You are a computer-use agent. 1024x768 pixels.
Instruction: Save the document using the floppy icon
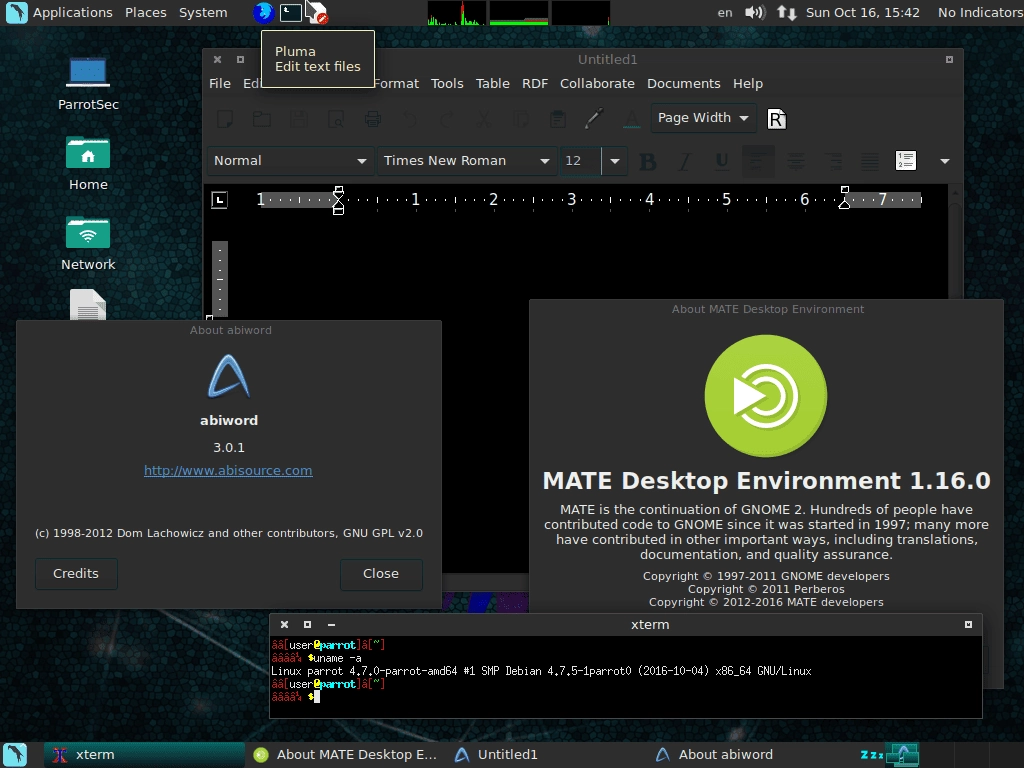click(x=299, y=119)
